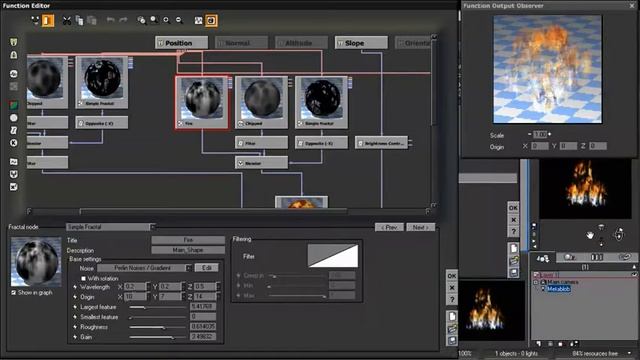Toggle the orange node-panel icon in toolbar
The image size is (640, 360).
point(48,20)
